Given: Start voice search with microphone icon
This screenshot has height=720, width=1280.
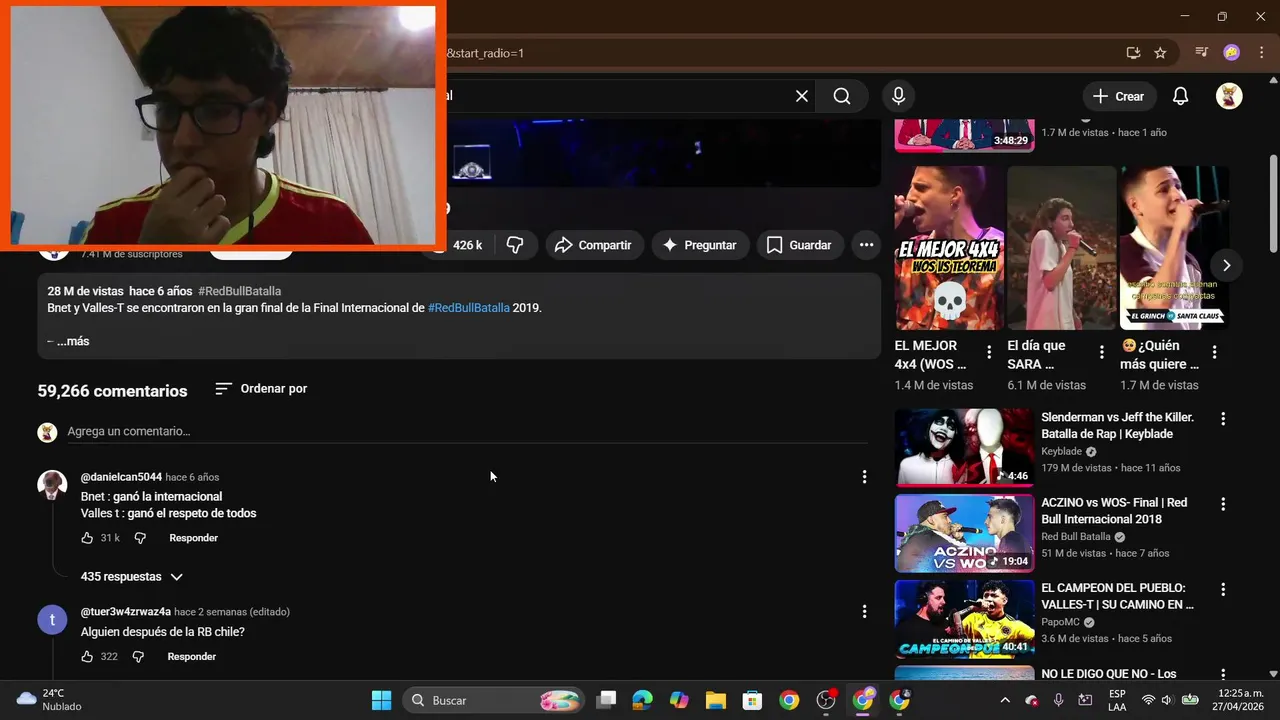Looking at the screenshot, I should click(898, 96).
